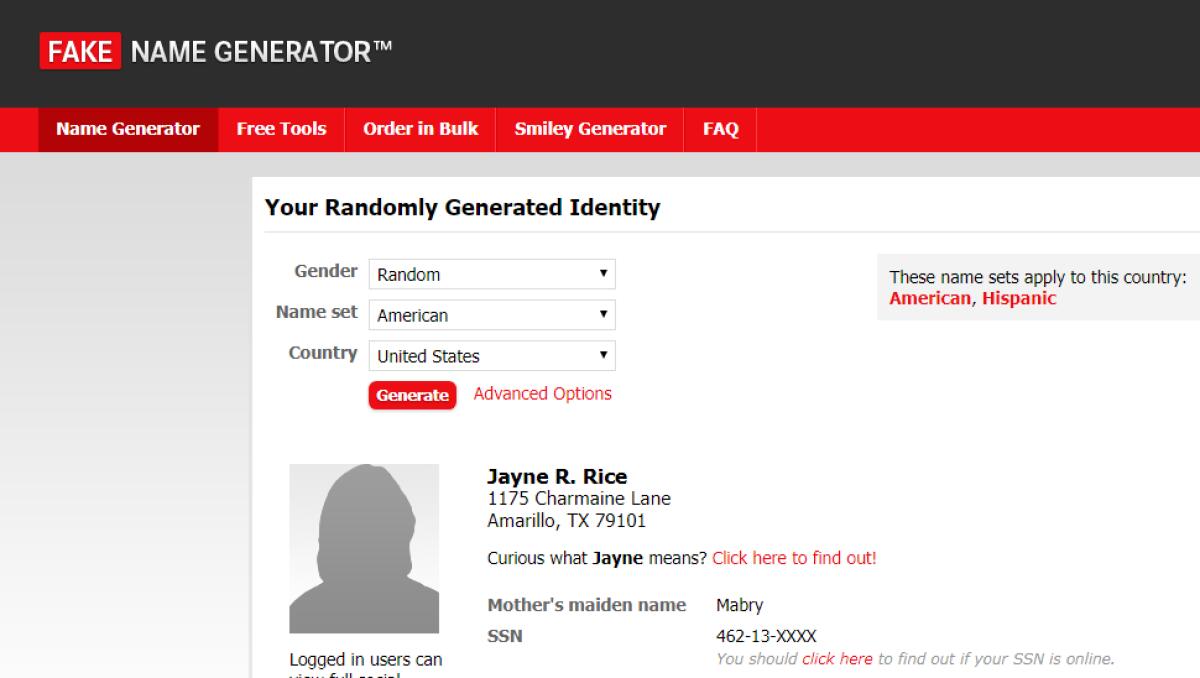This screenshot has width=1200, height=678.
Task: Open the Gender dropdown
Action: pyautogui.click(x=490, y=273)
